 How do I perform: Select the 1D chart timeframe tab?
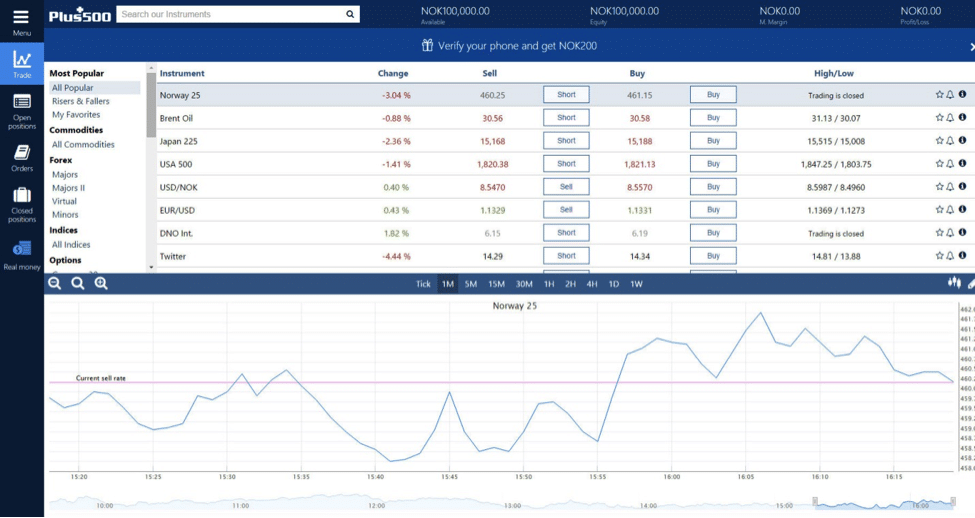[x=614, y=284]
